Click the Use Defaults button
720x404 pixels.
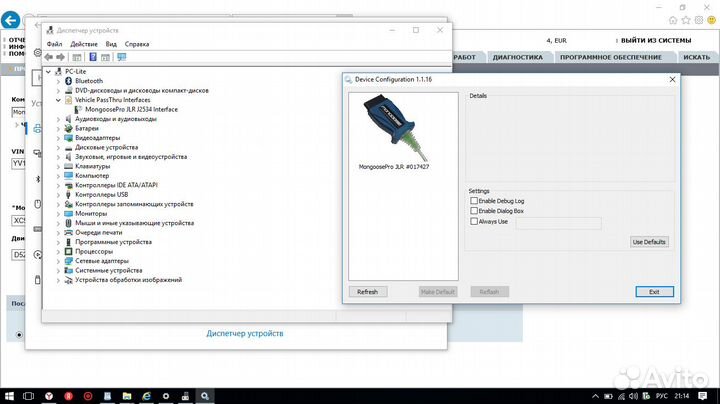tap(649, 242)
